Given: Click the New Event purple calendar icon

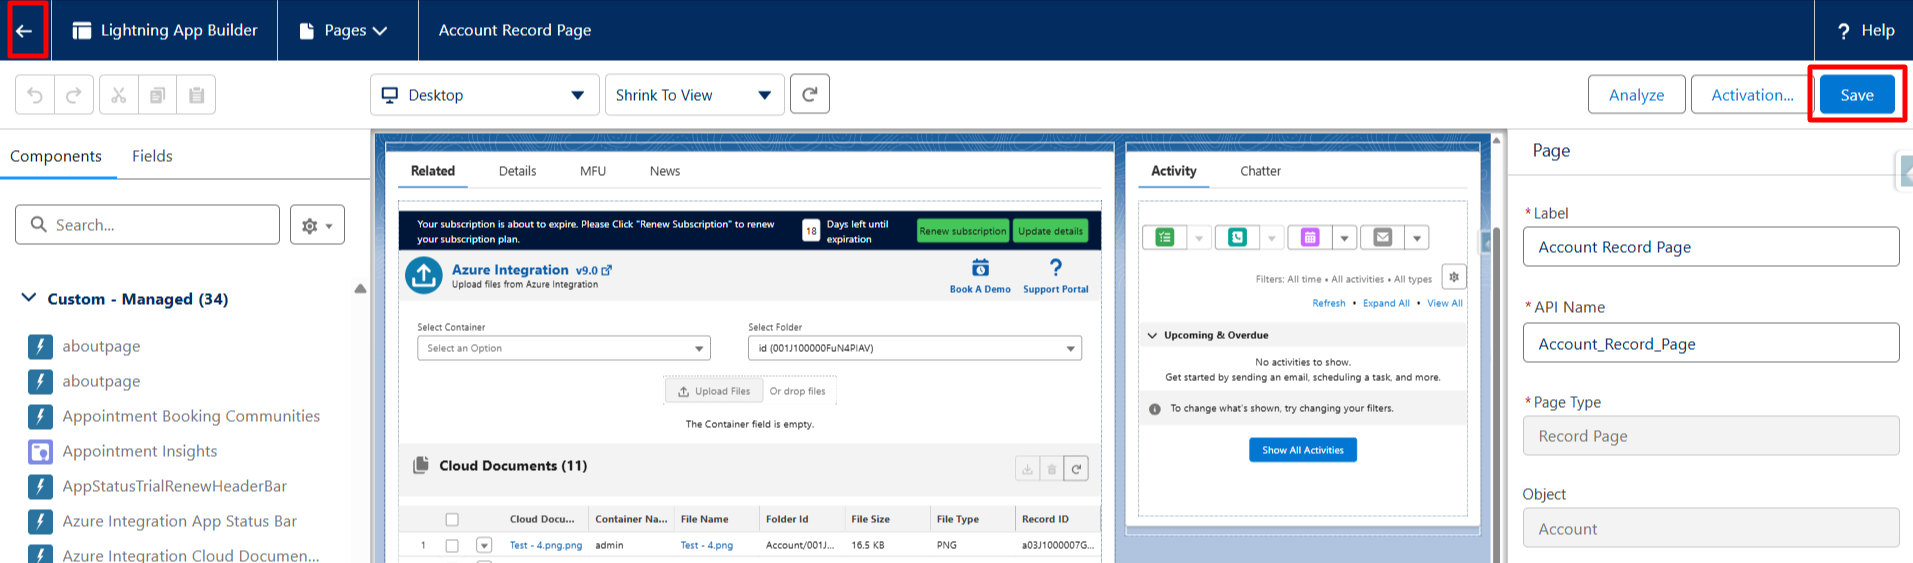Looking at the screenshot, I should pyautogui.click(x=1310, y=237).
